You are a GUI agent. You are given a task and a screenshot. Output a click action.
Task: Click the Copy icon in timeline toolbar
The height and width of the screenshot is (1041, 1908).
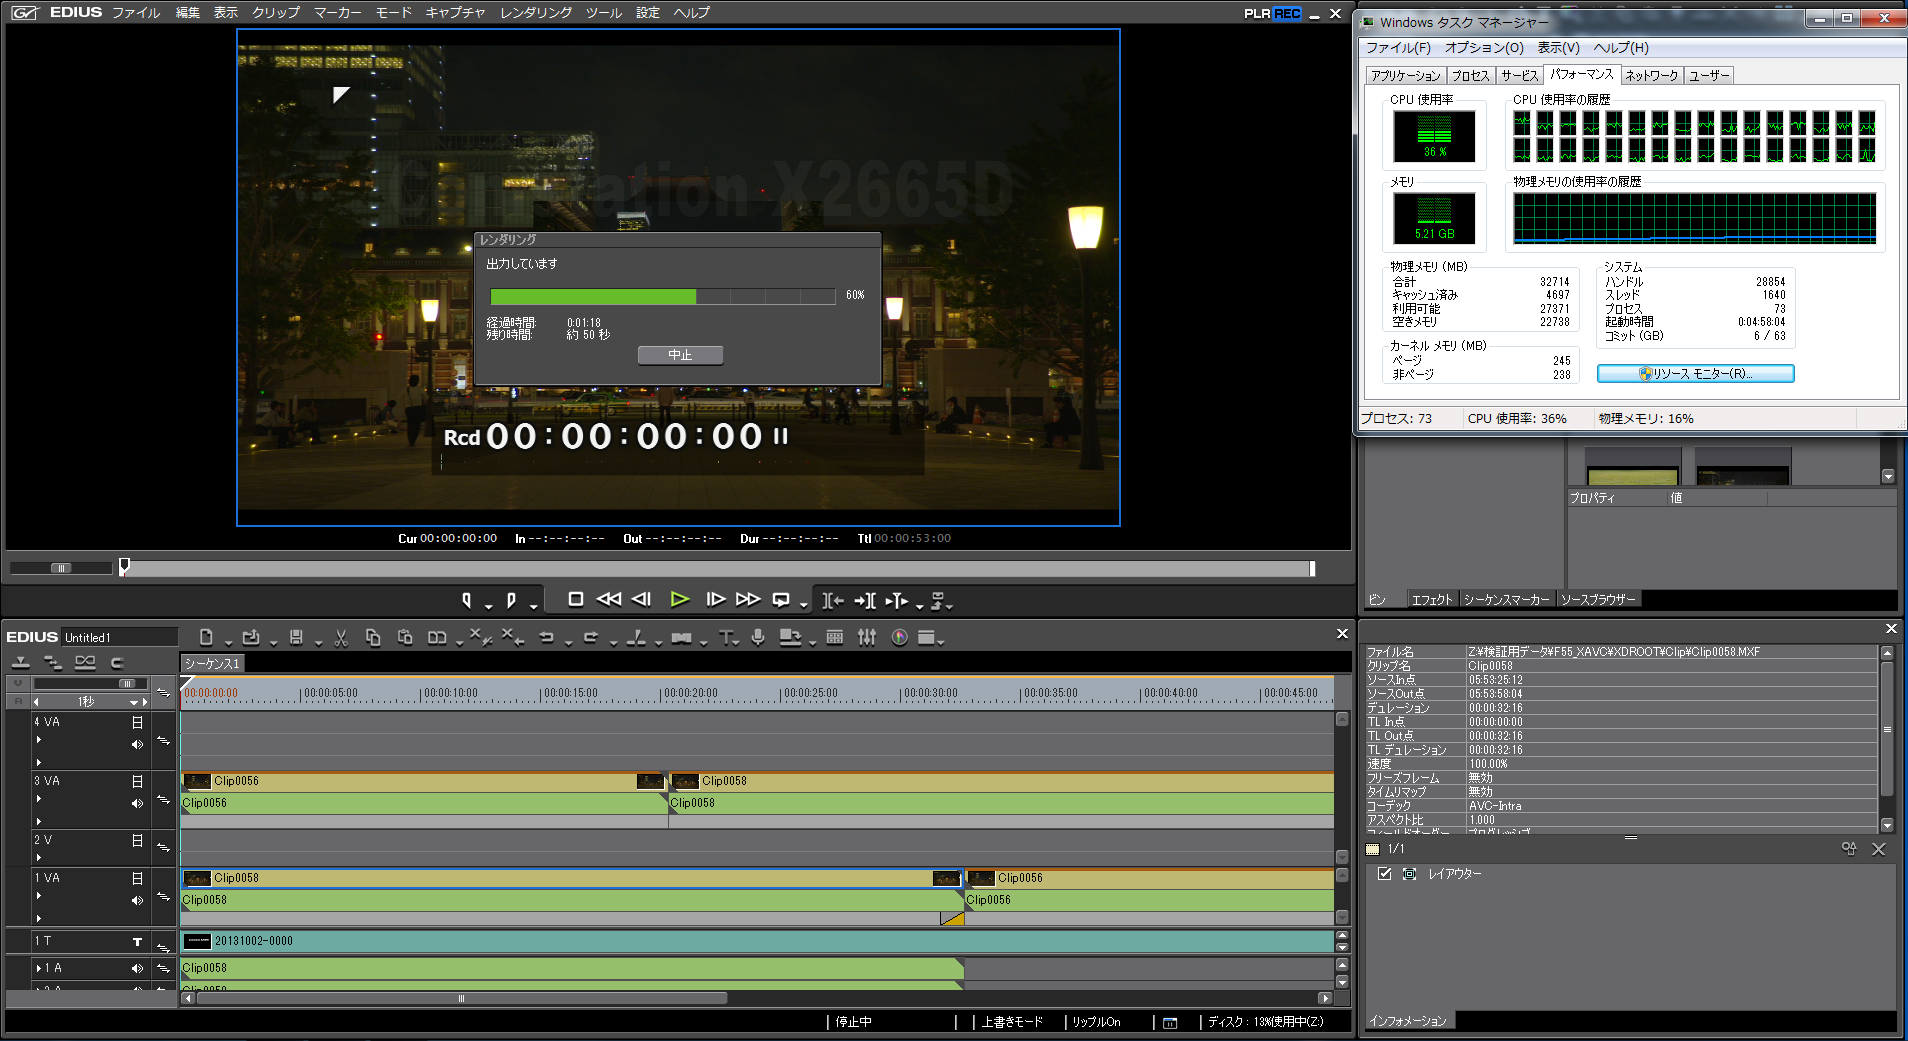pyautogui.click(x=373, y=637)
